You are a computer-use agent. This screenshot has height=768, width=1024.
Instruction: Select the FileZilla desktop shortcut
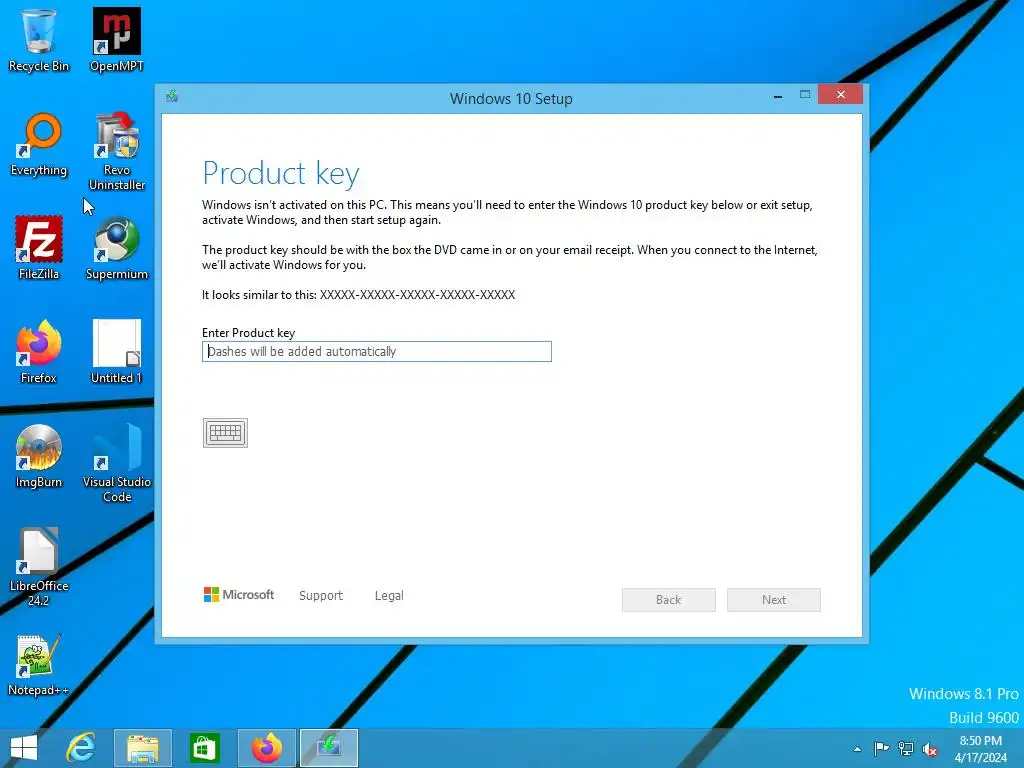tap(39, 248)
